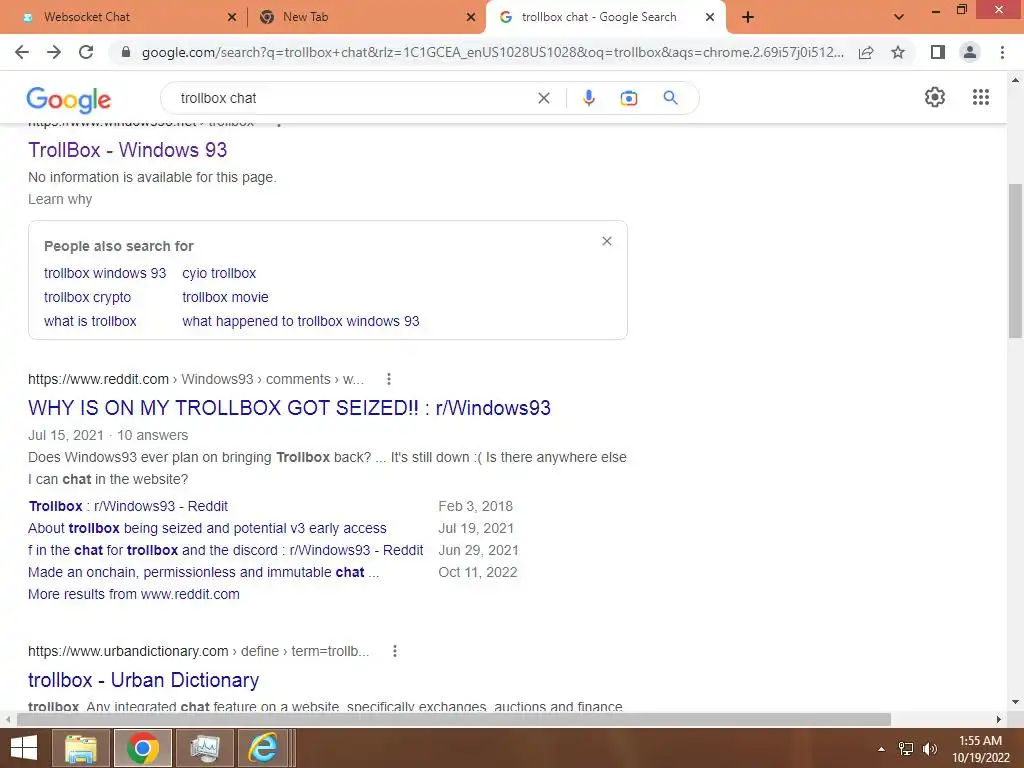Clear the search box with the X
Screen dimensions: 1024x768
(543, 98)
